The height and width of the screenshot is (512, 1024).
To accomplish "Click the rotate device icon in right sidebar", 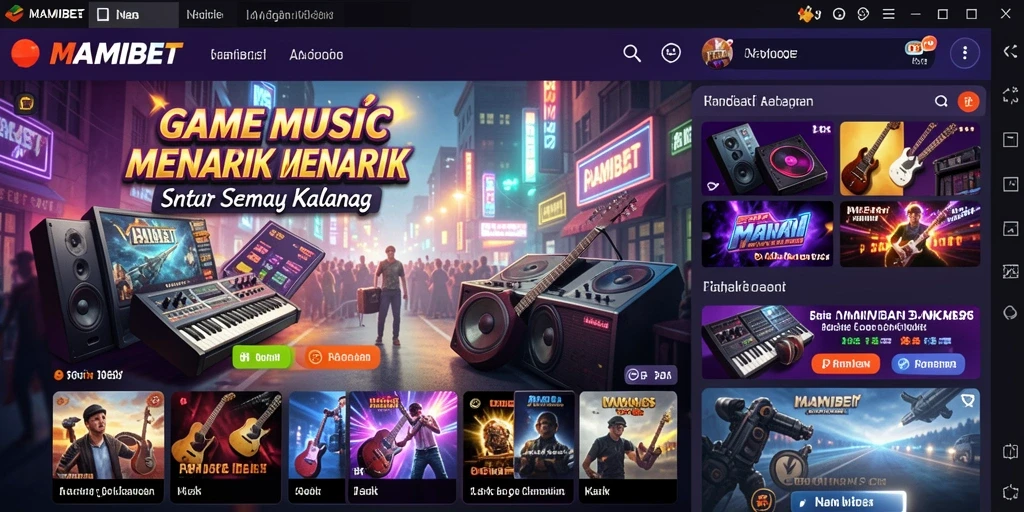I will pos(1010,451).
